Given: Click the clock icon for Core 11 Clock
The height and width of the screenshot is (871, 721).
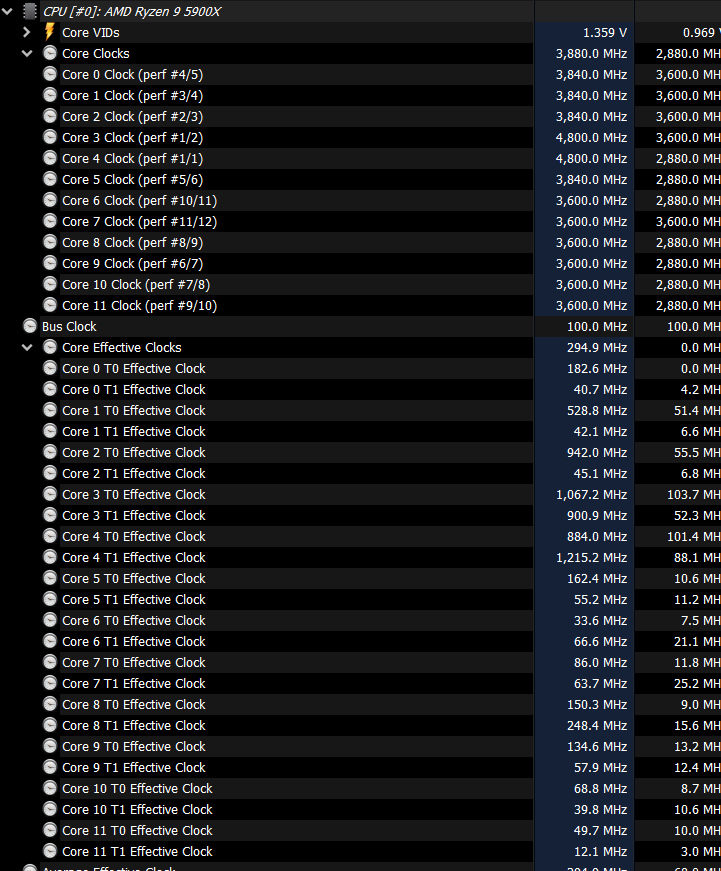Looking at the screenshot, I should click(x=50, y=306).
